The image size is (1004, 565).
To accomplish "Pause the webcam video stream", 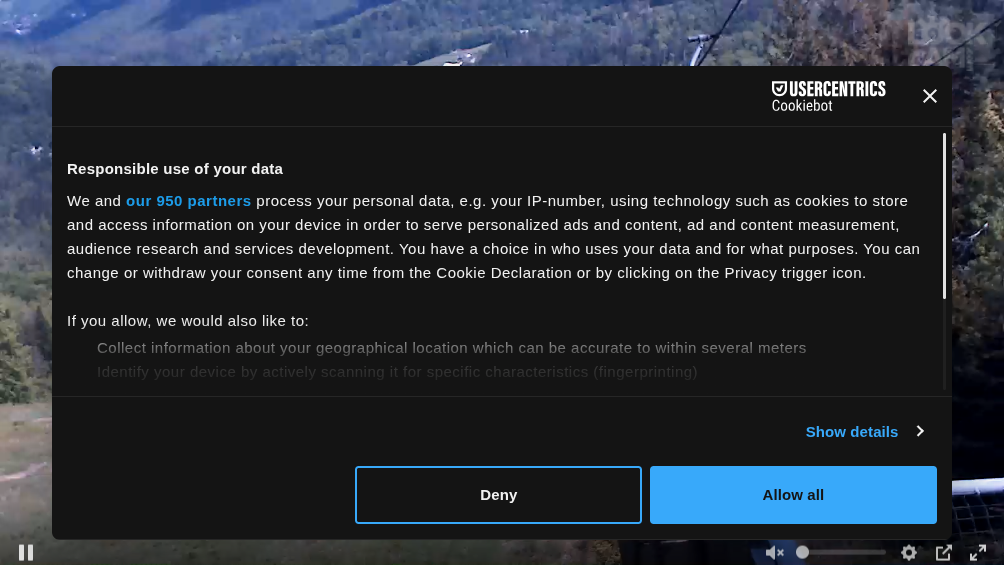I will 26,552.
